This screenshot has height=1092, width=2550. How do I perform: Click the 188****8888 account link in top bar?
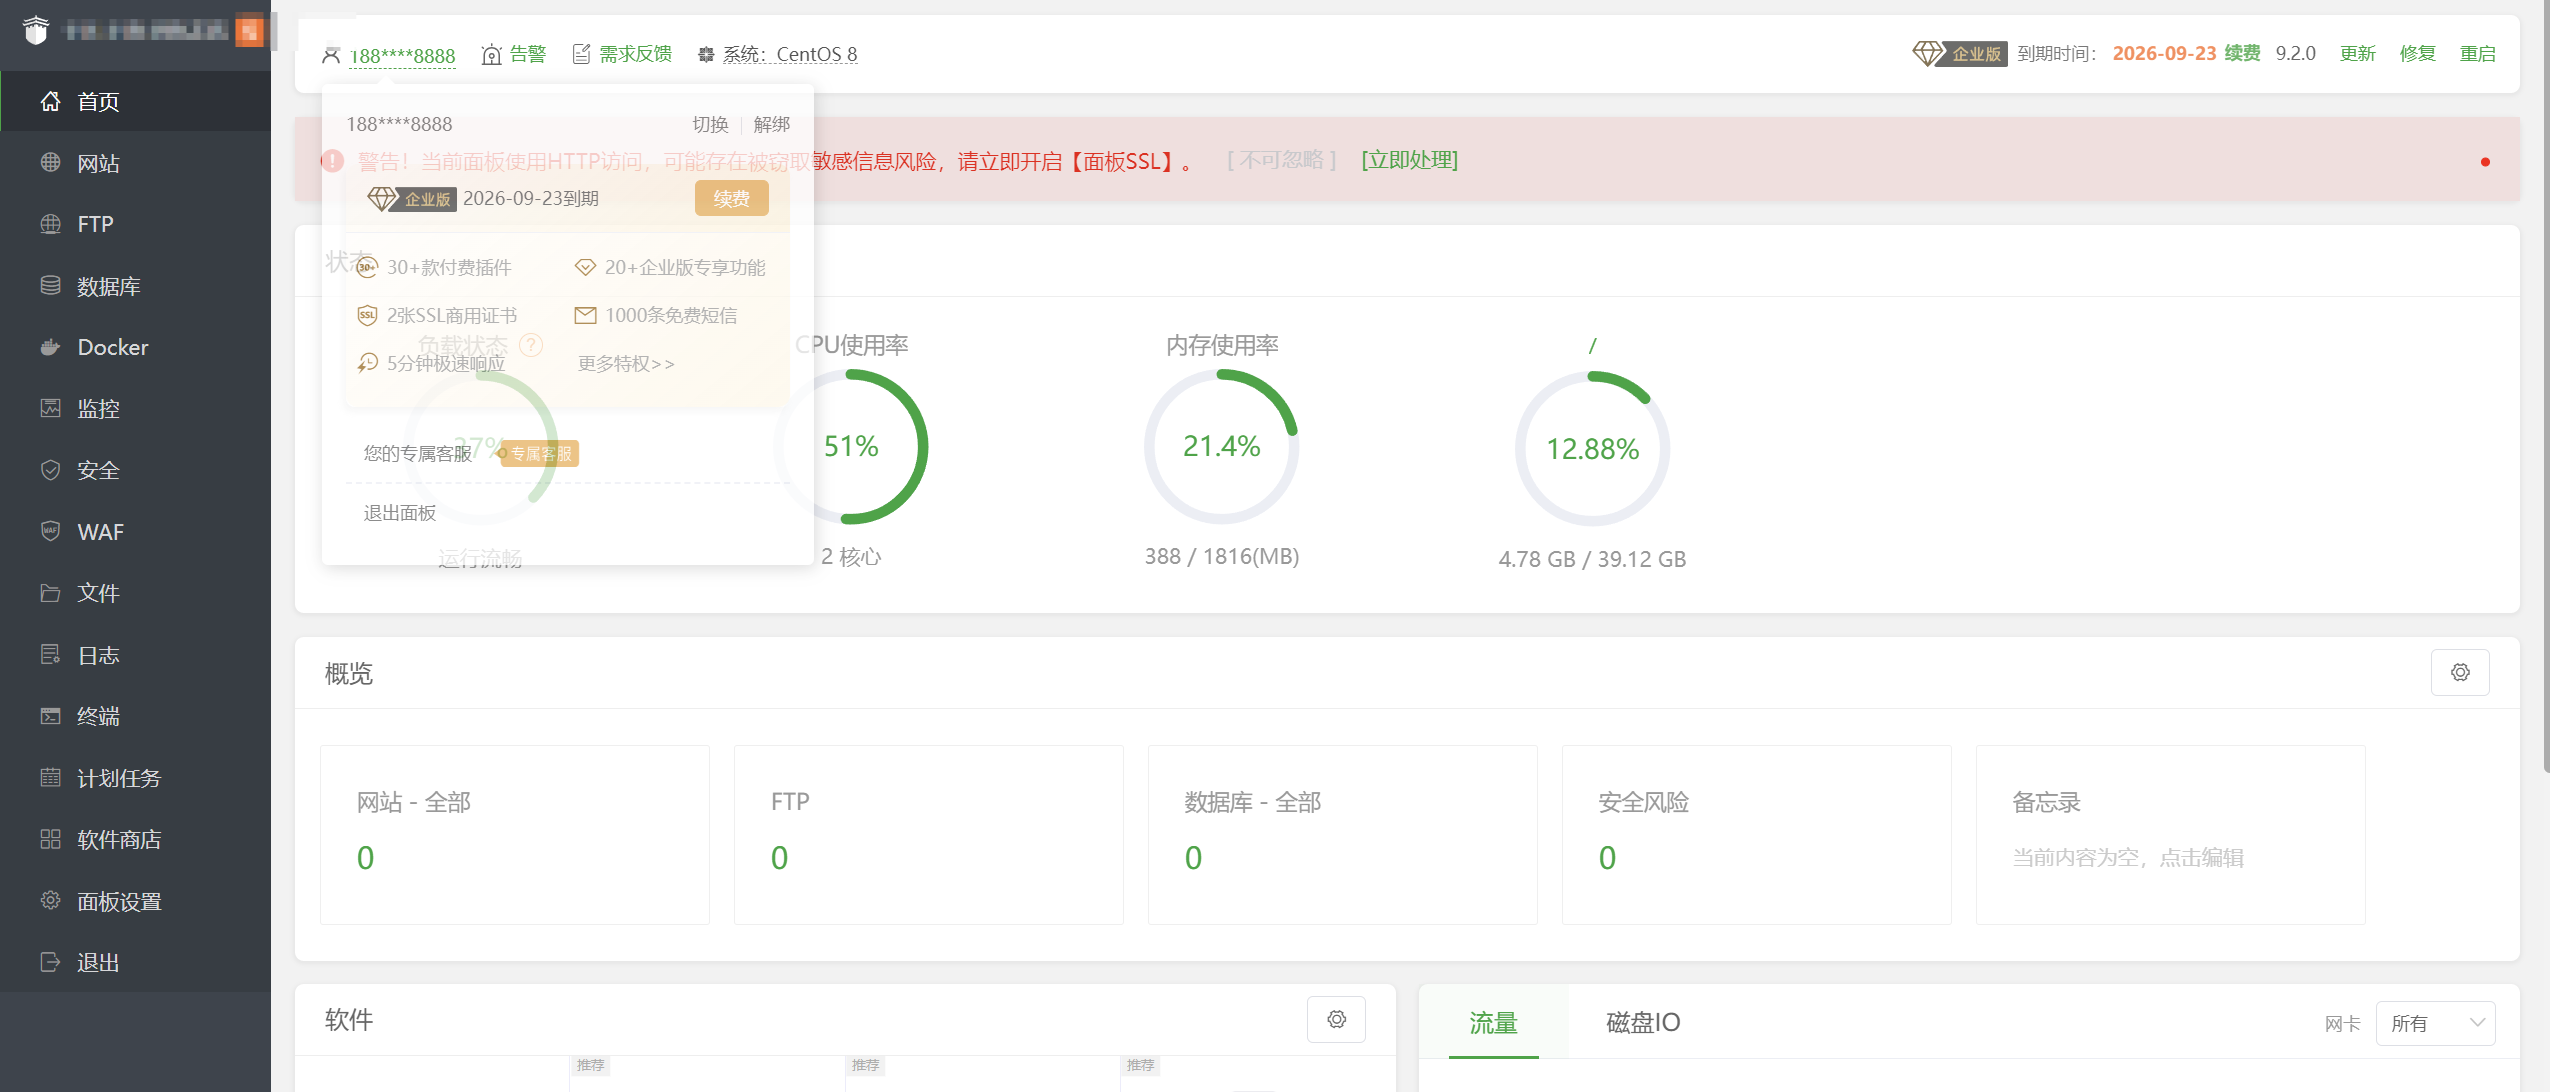402,55
